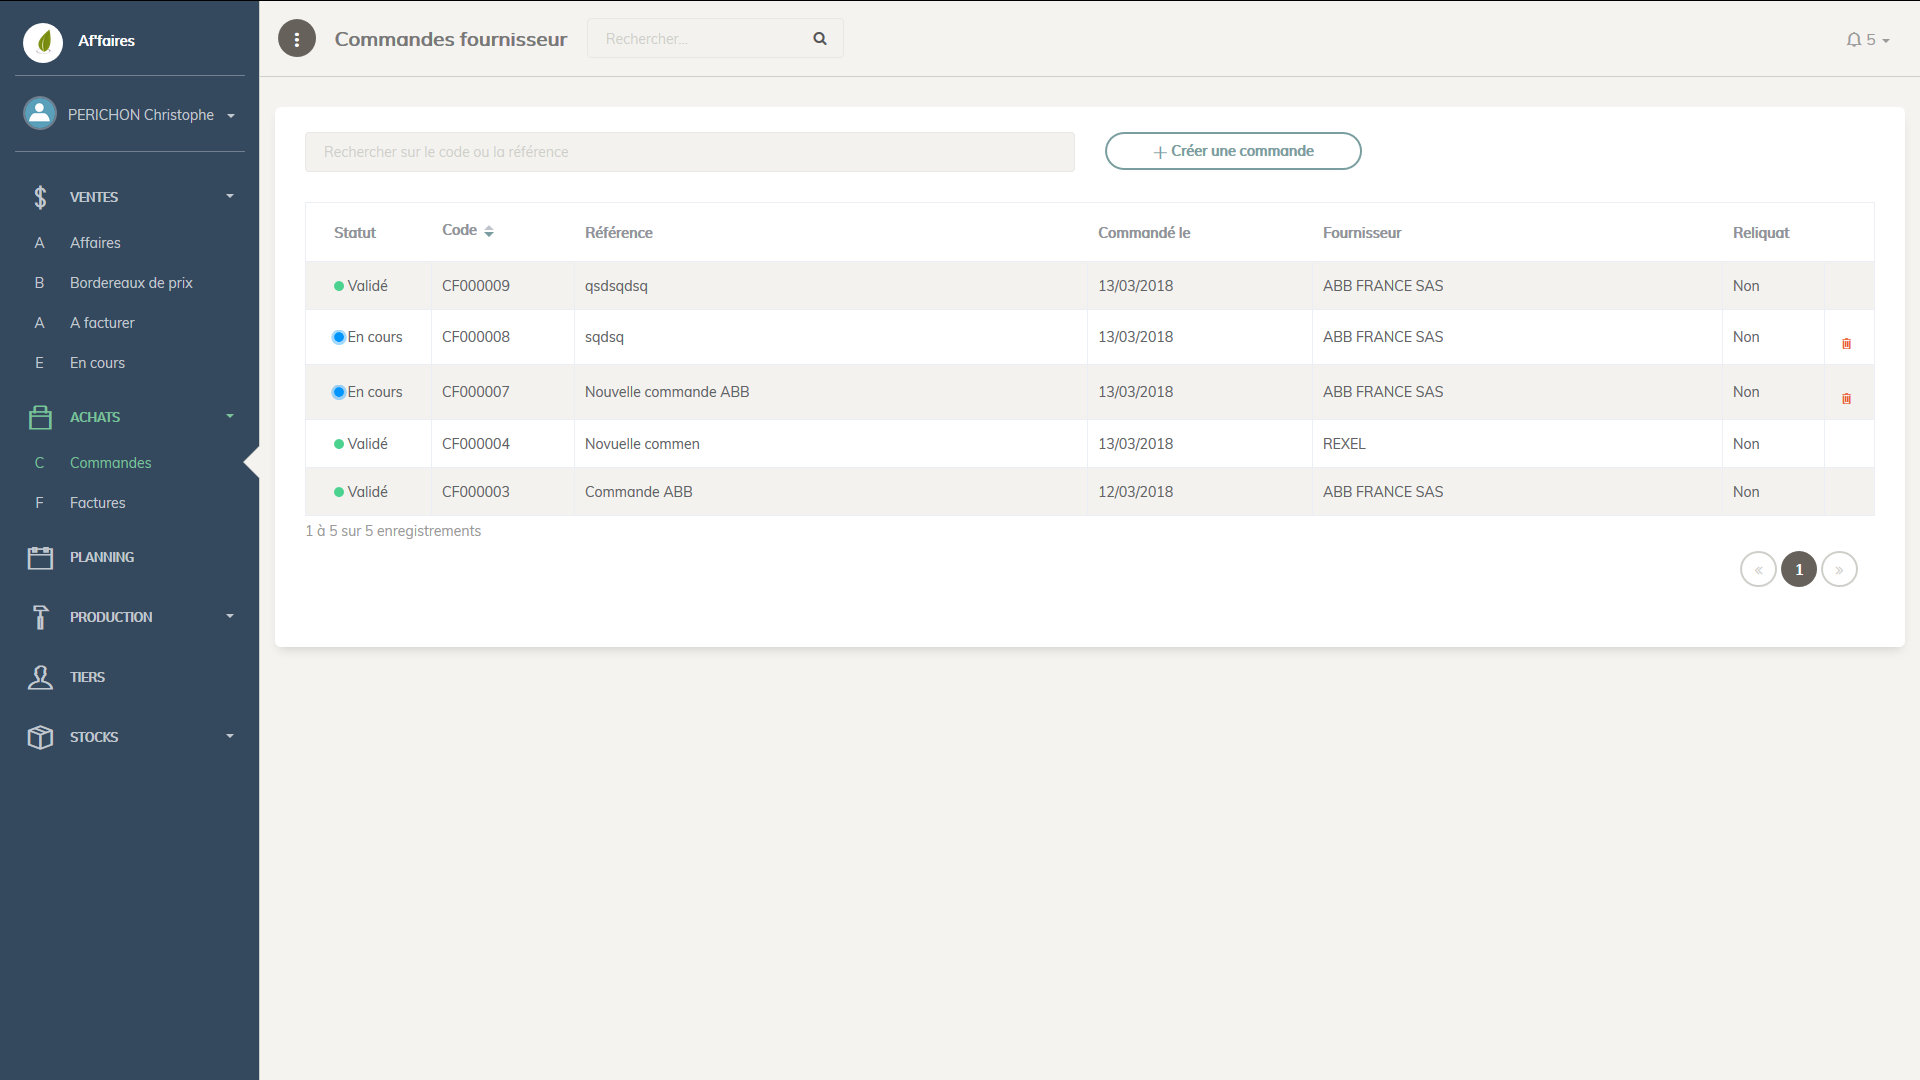This screenshot has width=1920, height=1080.
Task: Expand the STOCKS section arrow
Action: pos(230,736)
